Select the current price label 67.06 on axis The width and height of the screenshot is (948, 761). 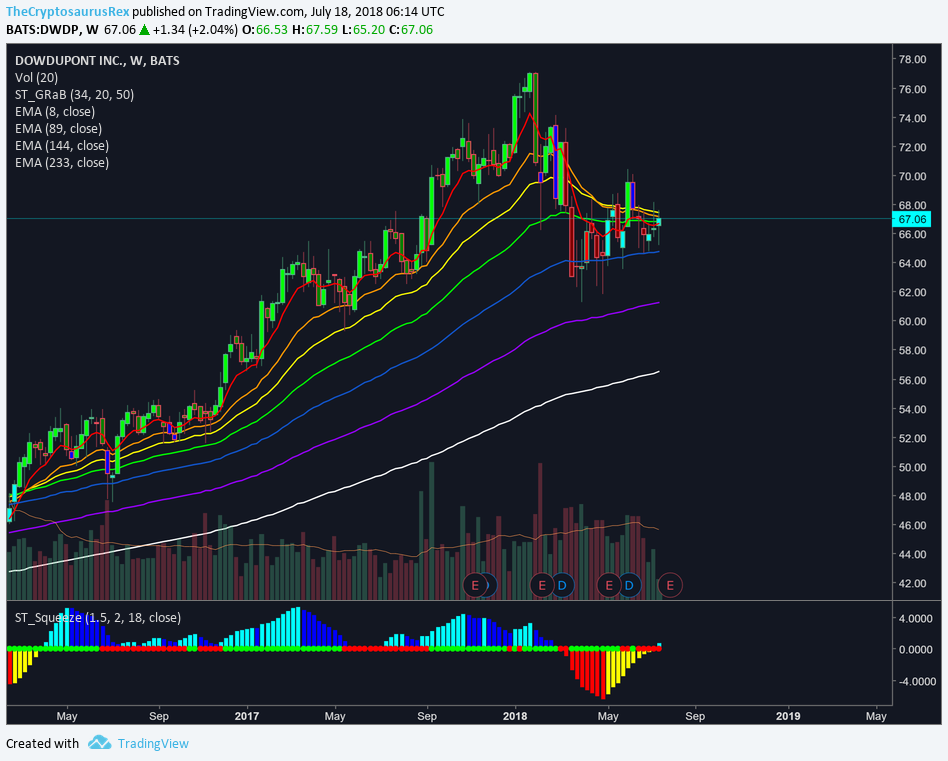click(912, 219)
